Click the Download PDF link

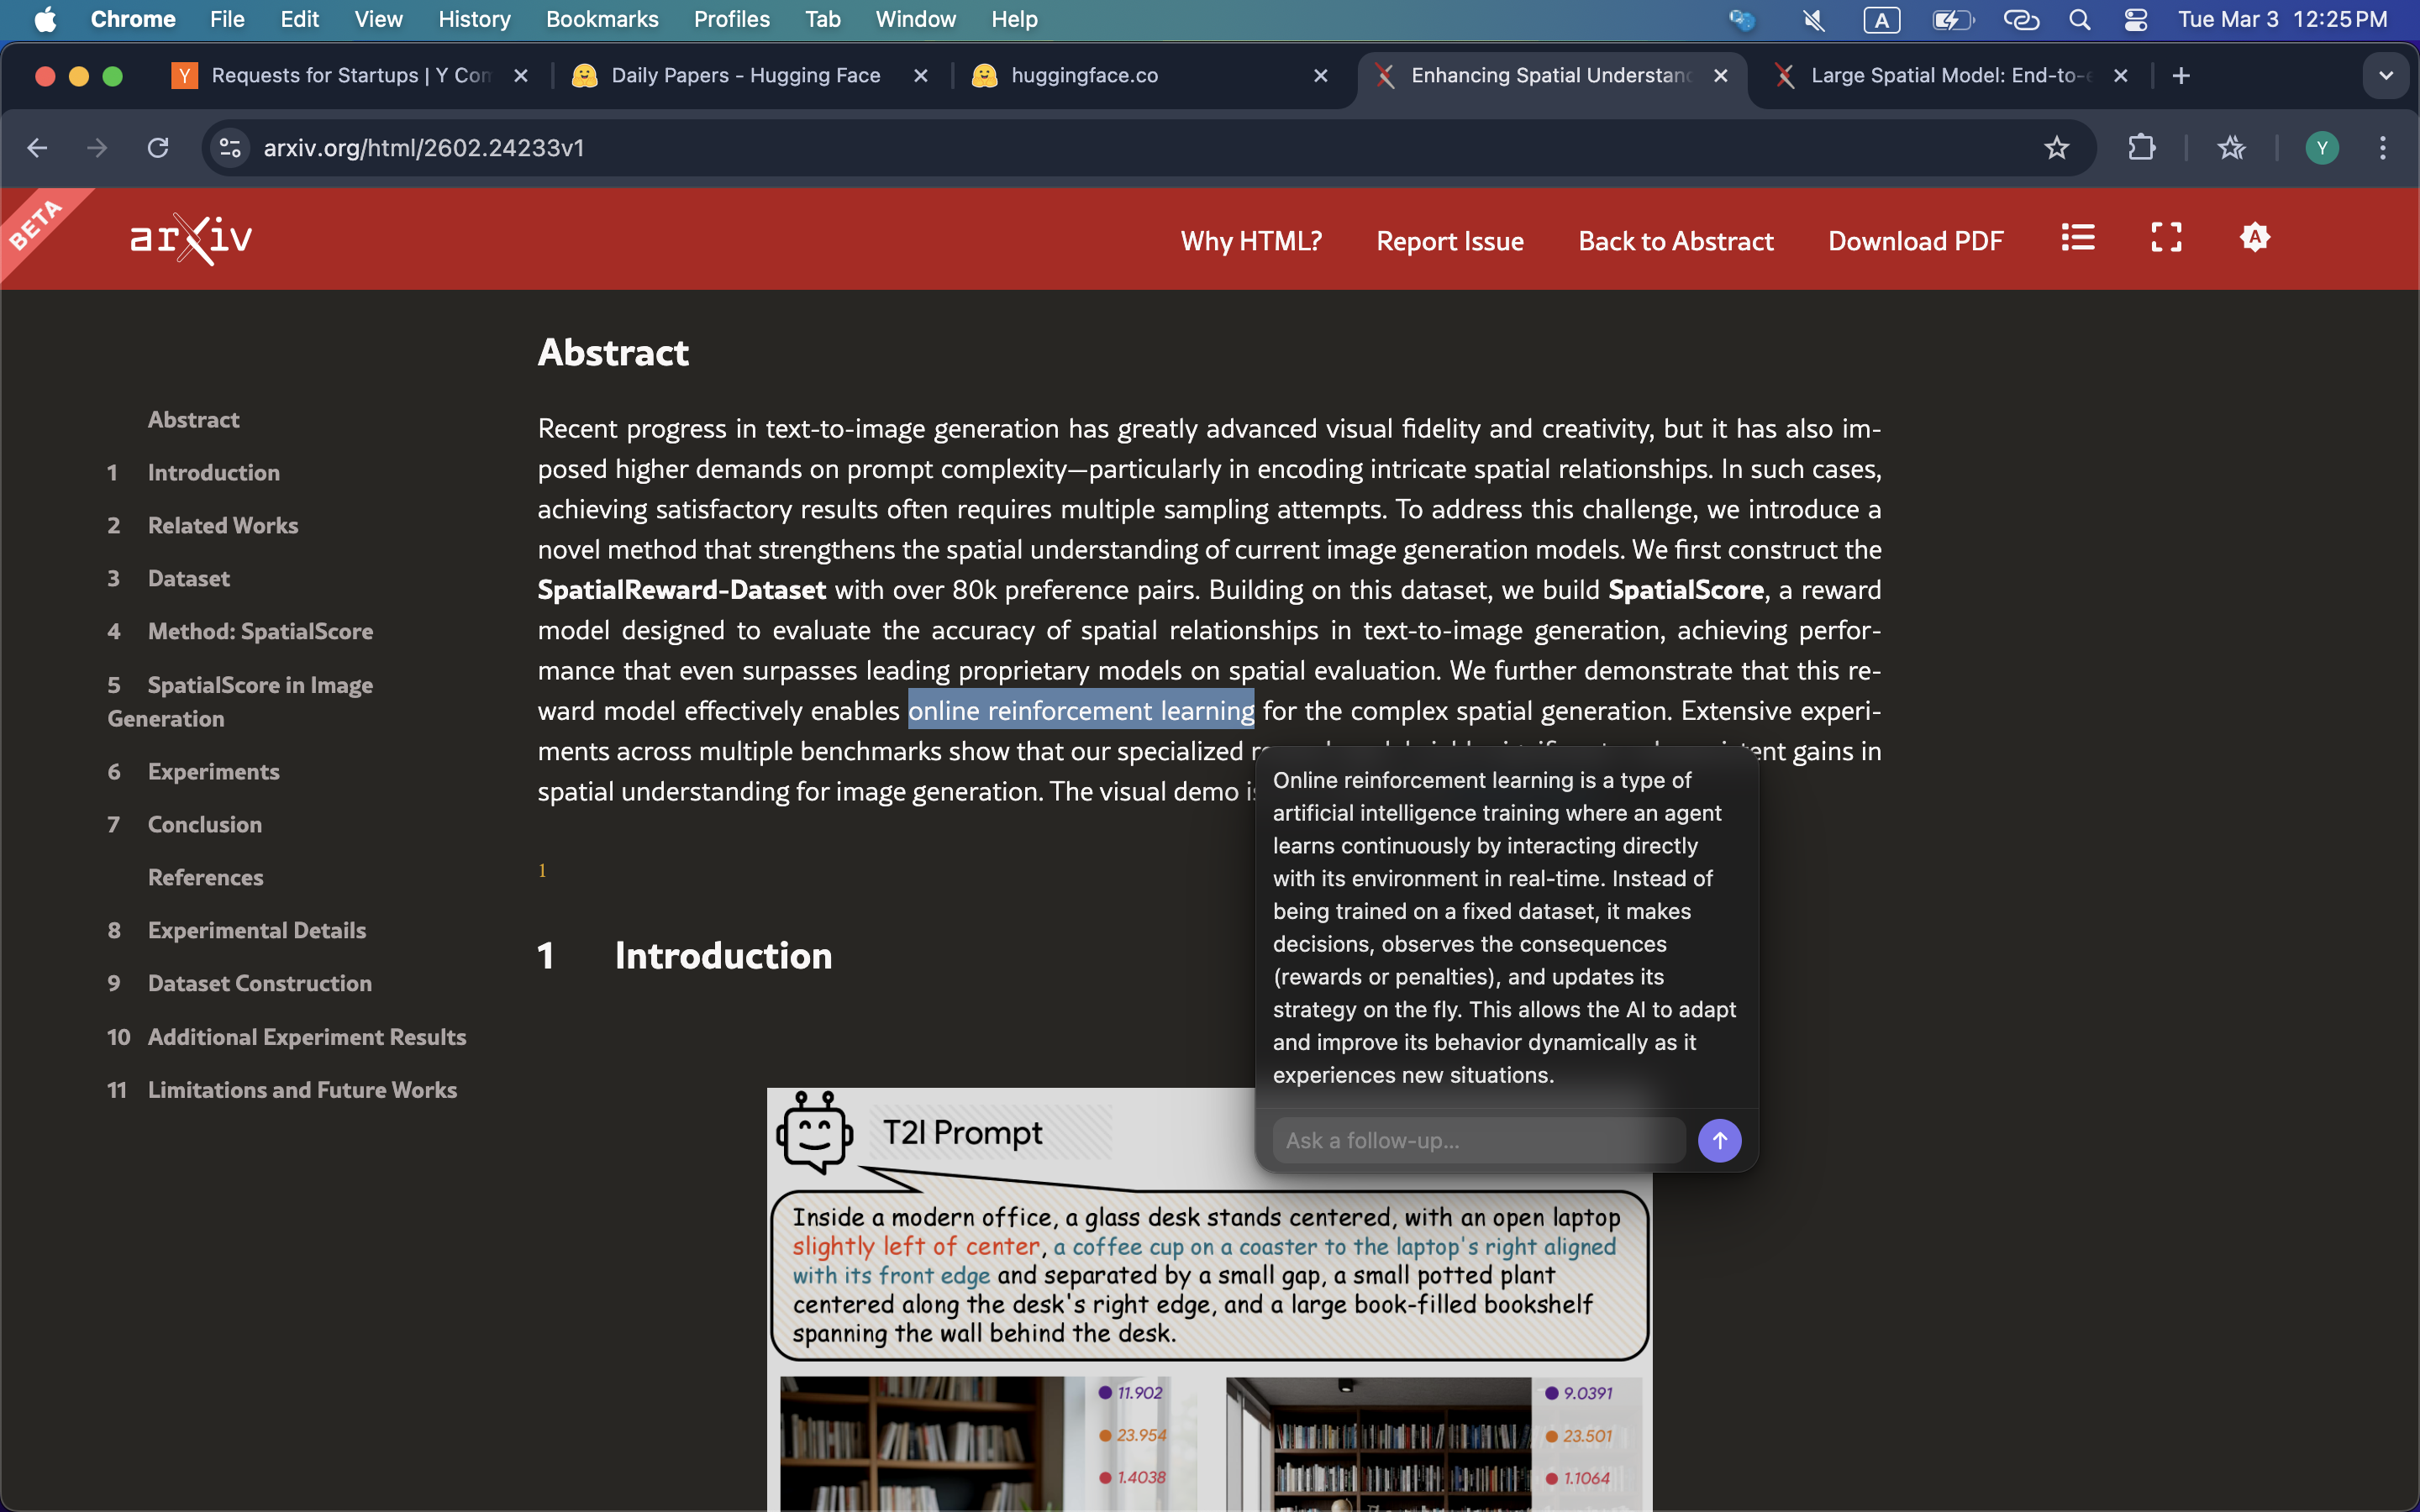pos(1914,240)
